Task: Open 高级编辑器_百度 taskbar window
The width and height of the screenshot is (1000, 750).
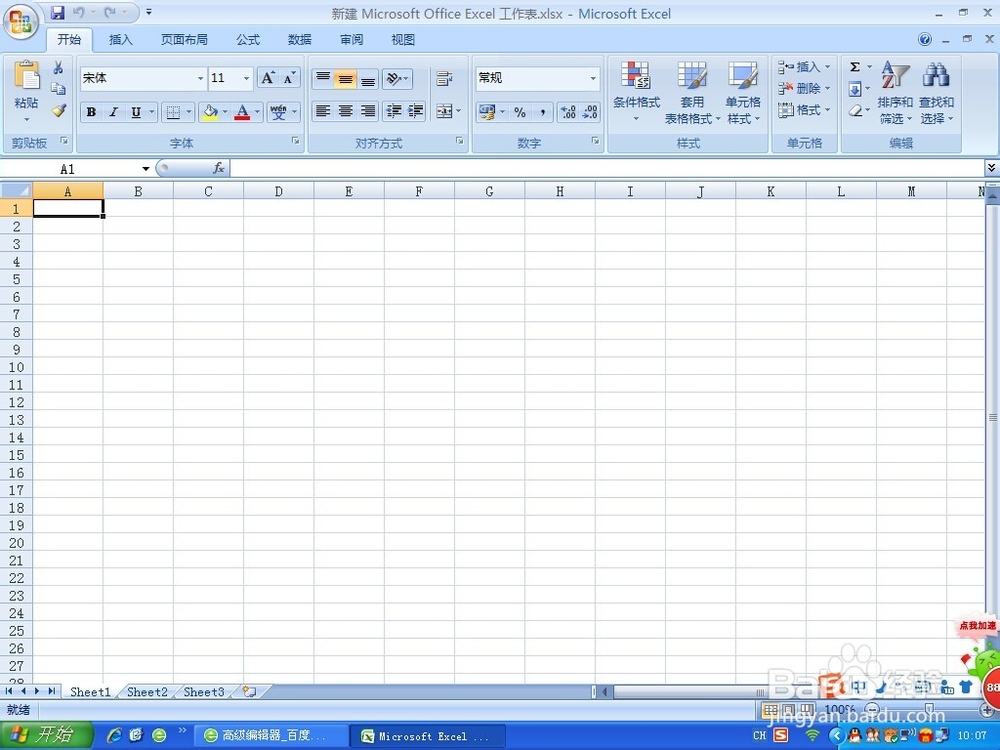Action: tap(270, 735)
